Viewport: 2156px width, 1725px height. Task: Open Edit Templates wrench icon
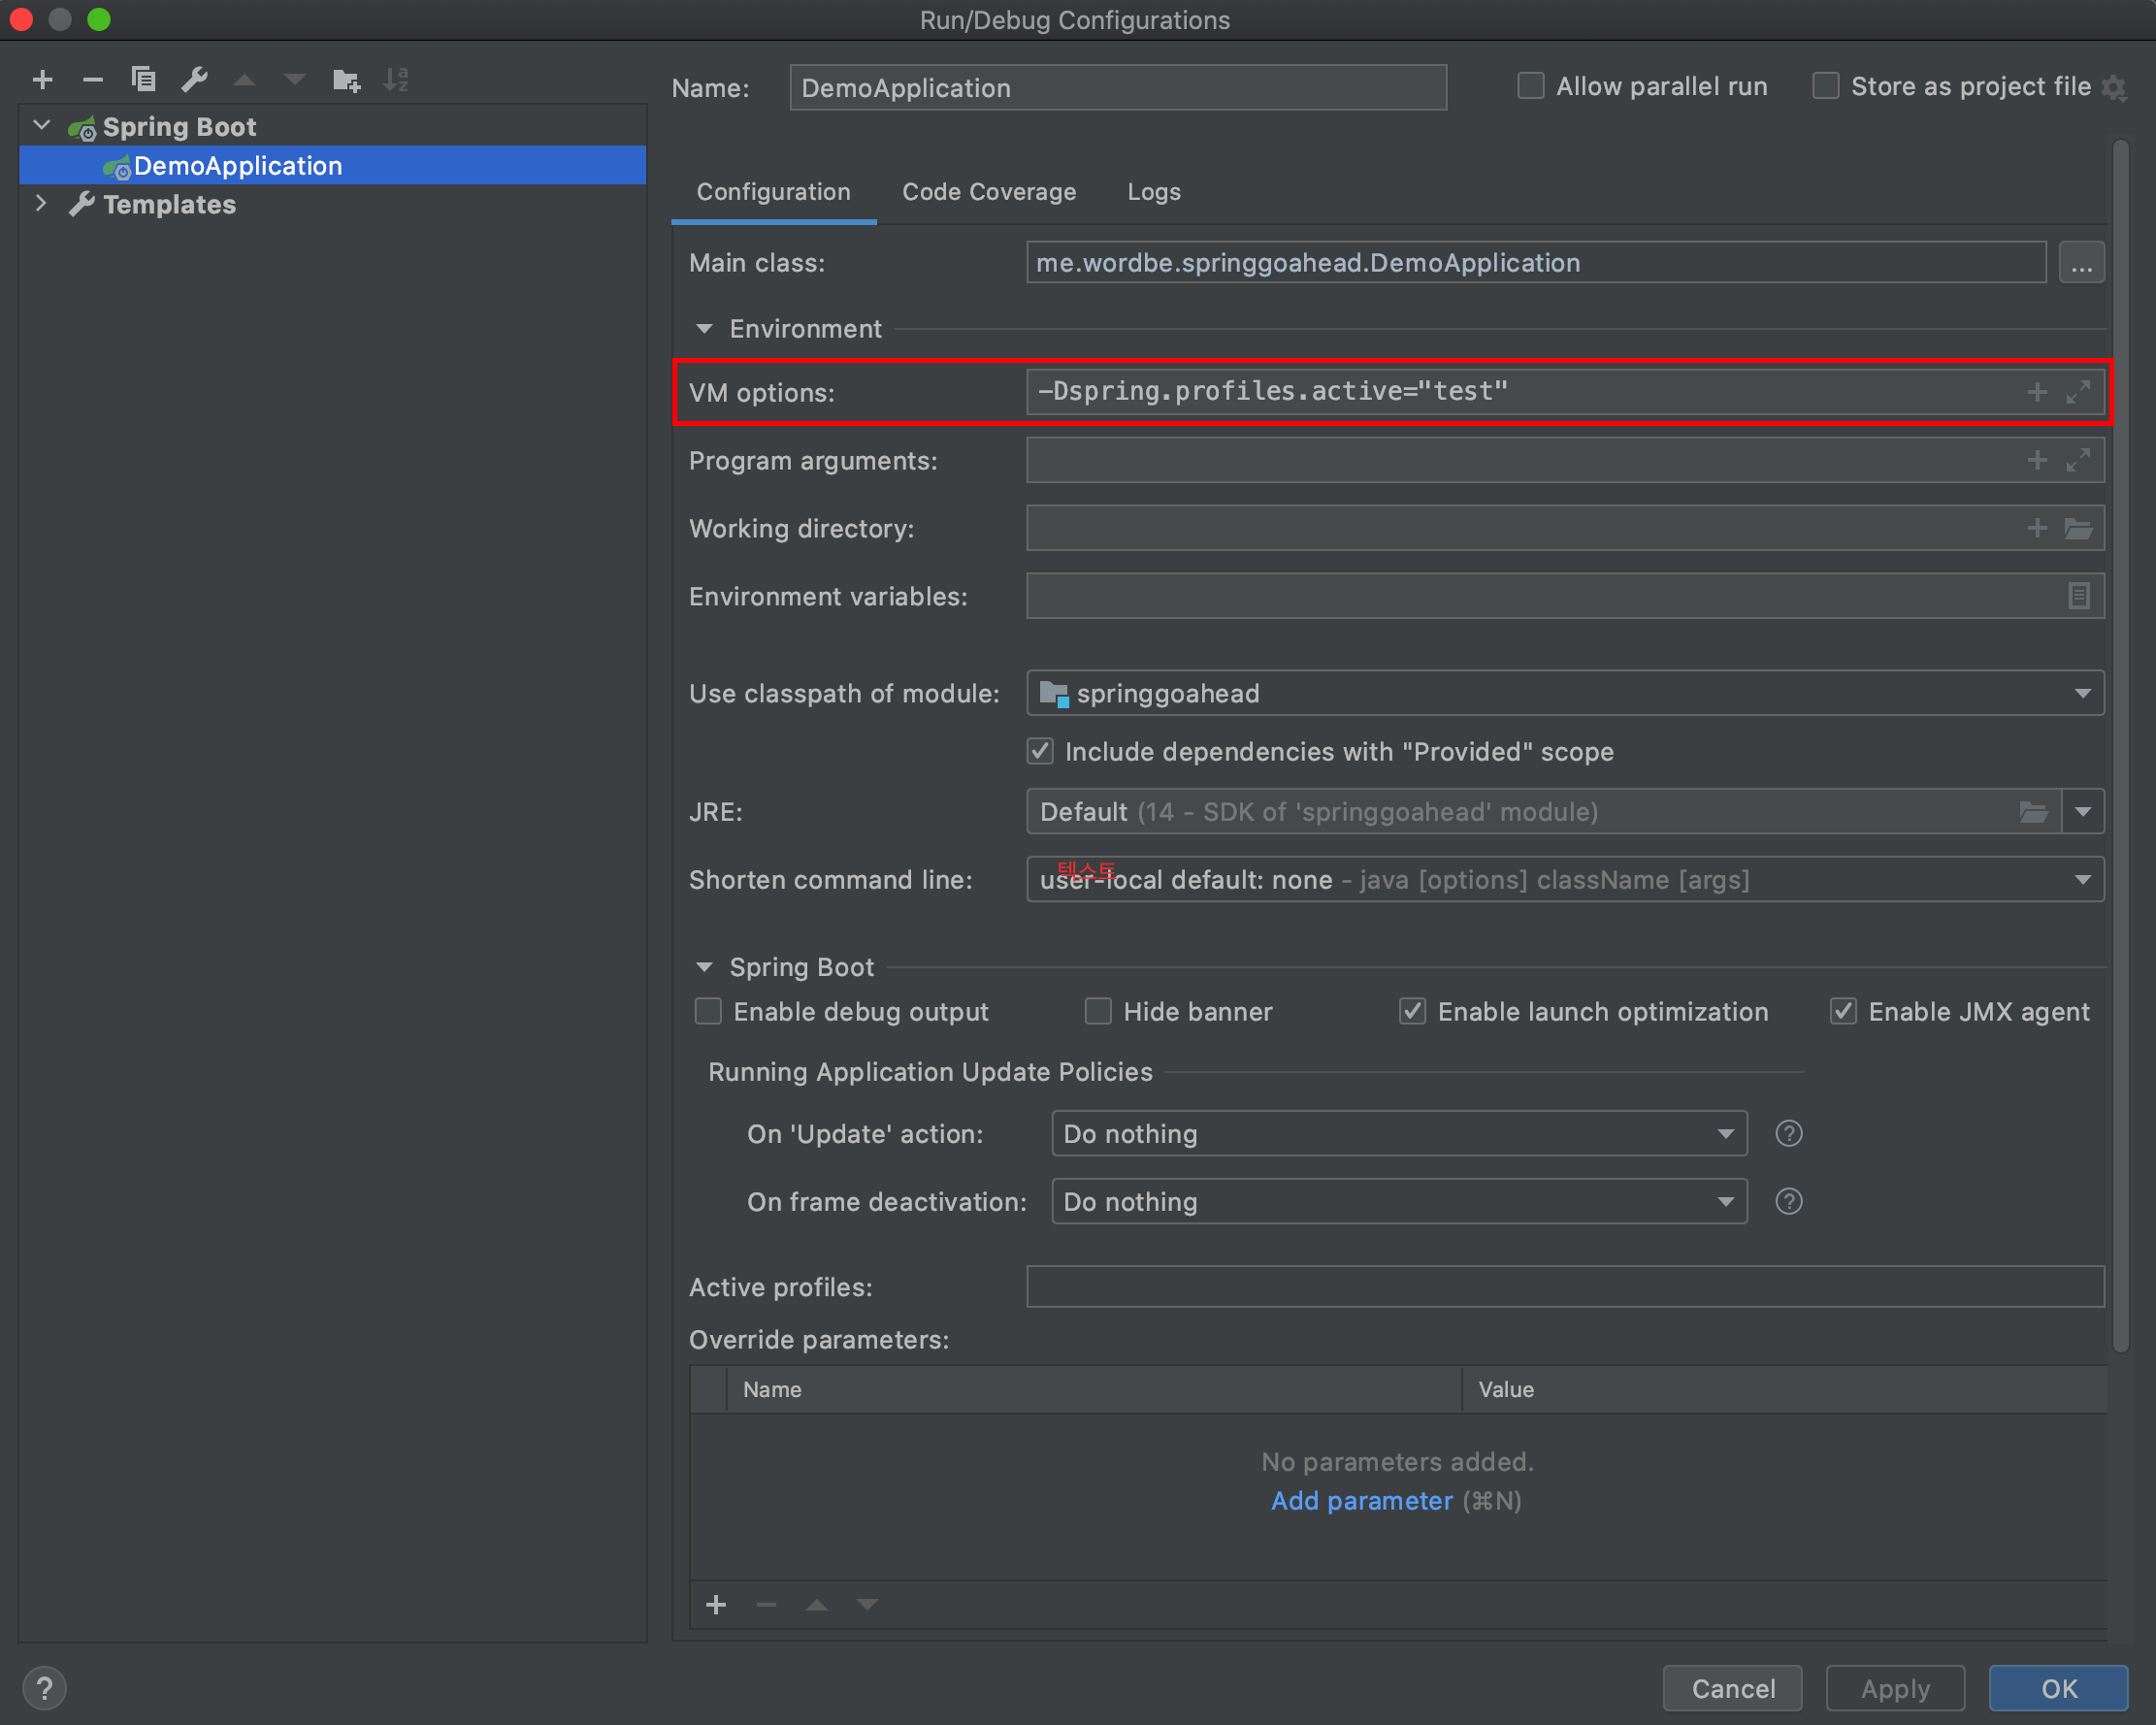point(194,79)
